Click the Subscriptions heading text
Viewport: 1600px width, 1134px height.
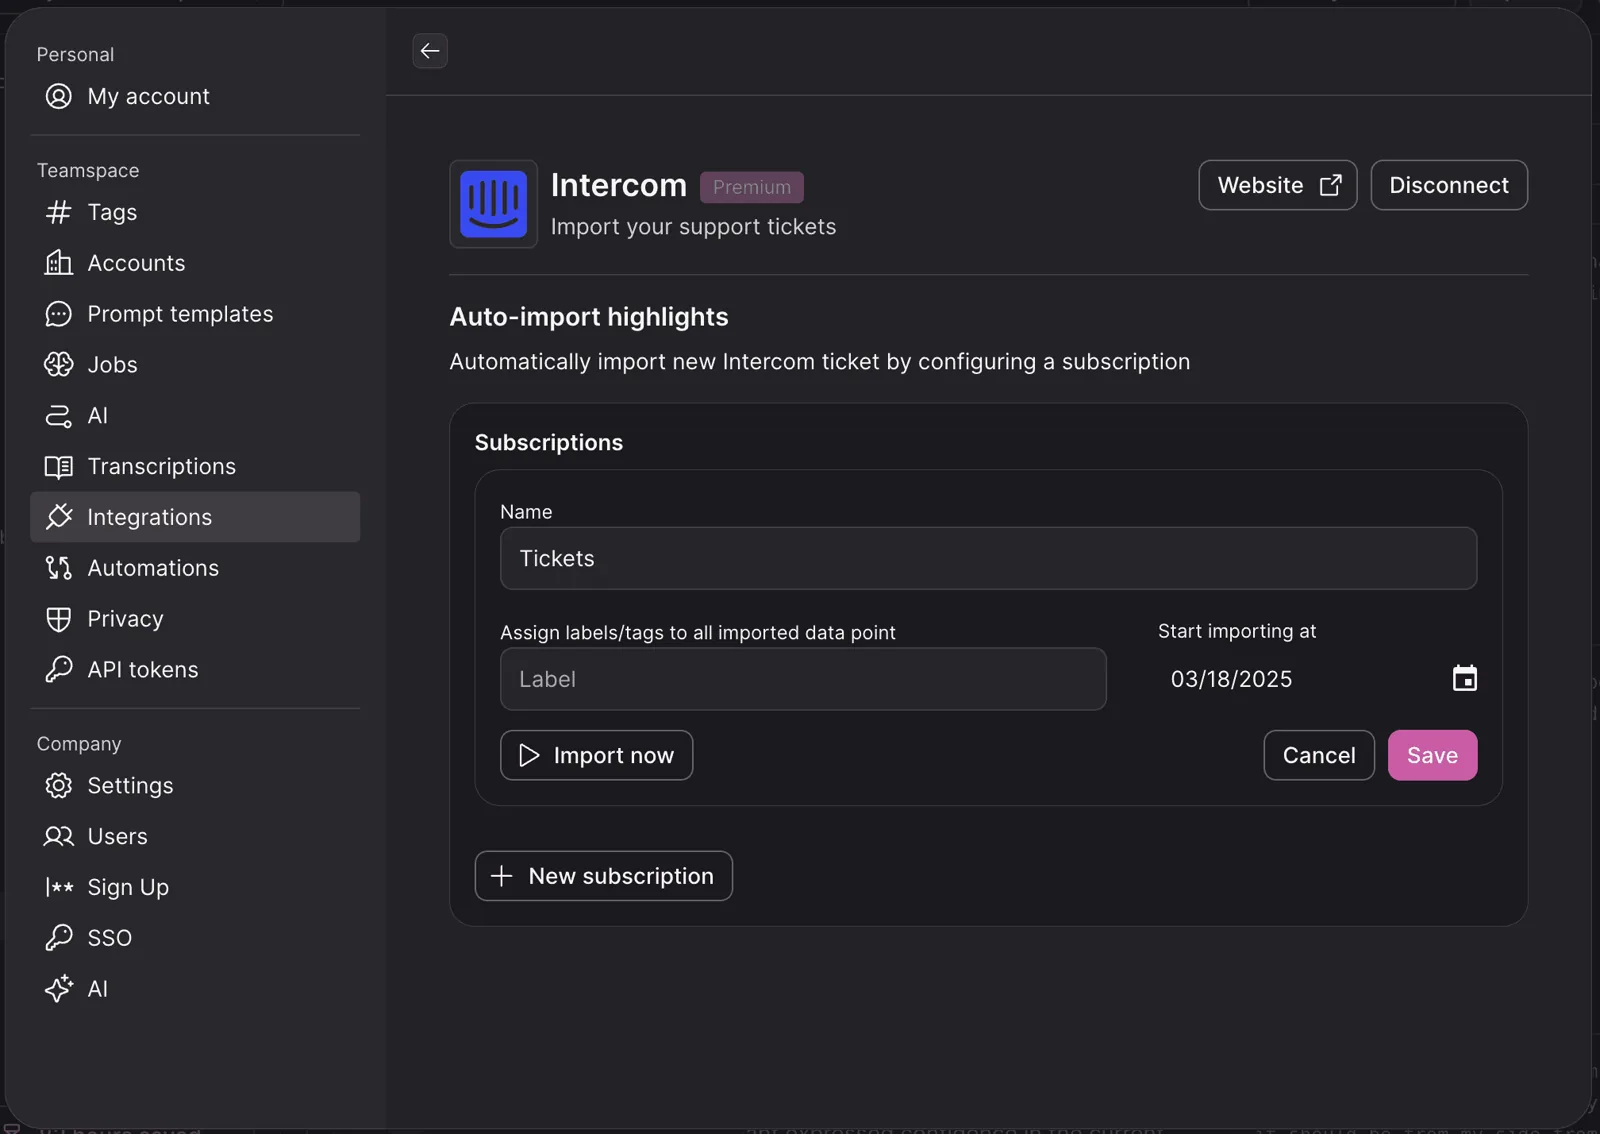click(549, 442)
